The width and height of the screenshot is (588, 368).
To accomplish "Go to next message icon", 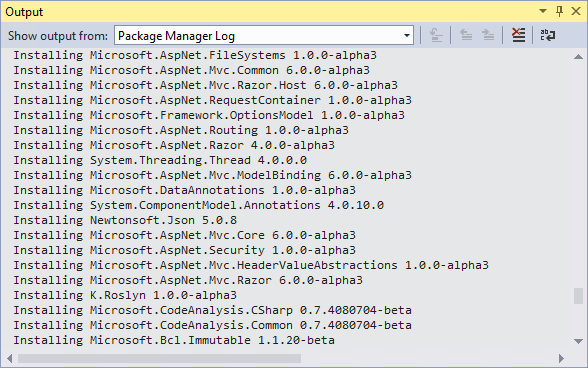I will 488,35.
